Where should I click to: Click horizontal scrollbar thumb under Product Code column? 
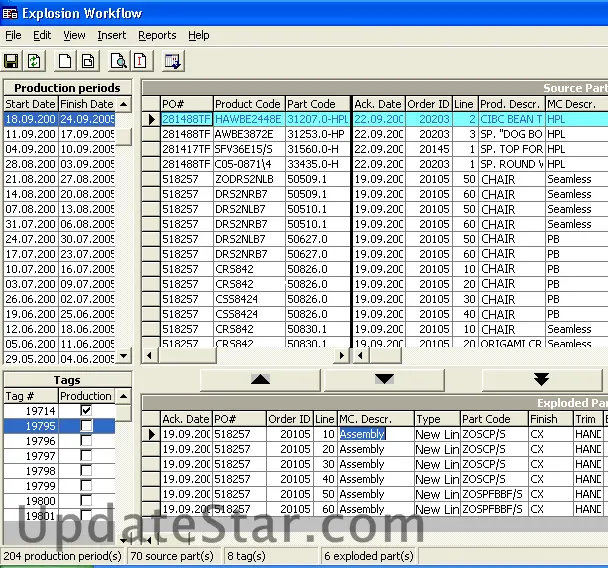187,355
